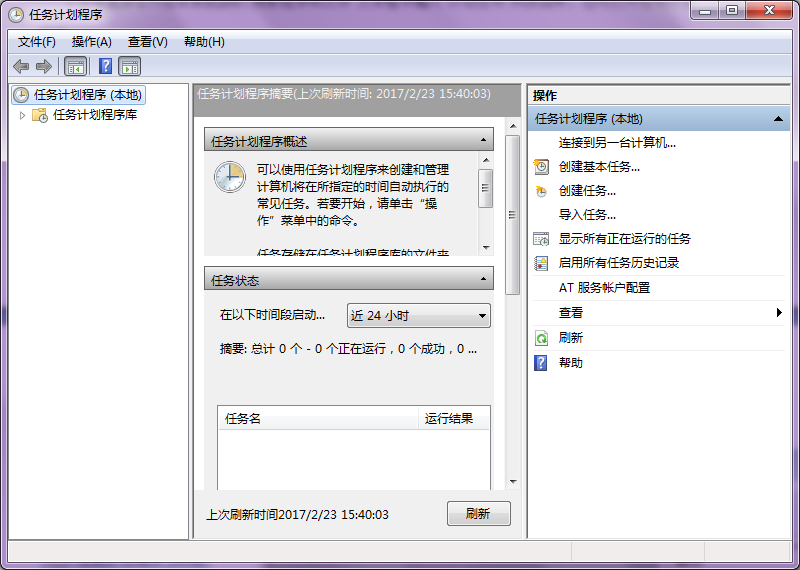Screen dimensions: 800x570
Task: Click the 启用所有任务历史记录 icon
Action: [541, 263]
